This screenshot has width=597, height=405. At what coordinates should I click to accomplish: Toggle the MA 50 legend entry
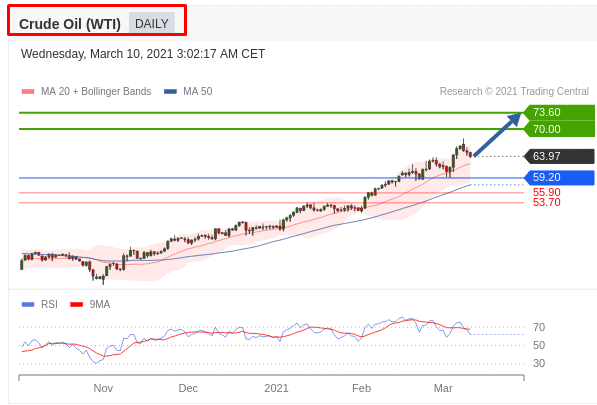pos(188,91)
